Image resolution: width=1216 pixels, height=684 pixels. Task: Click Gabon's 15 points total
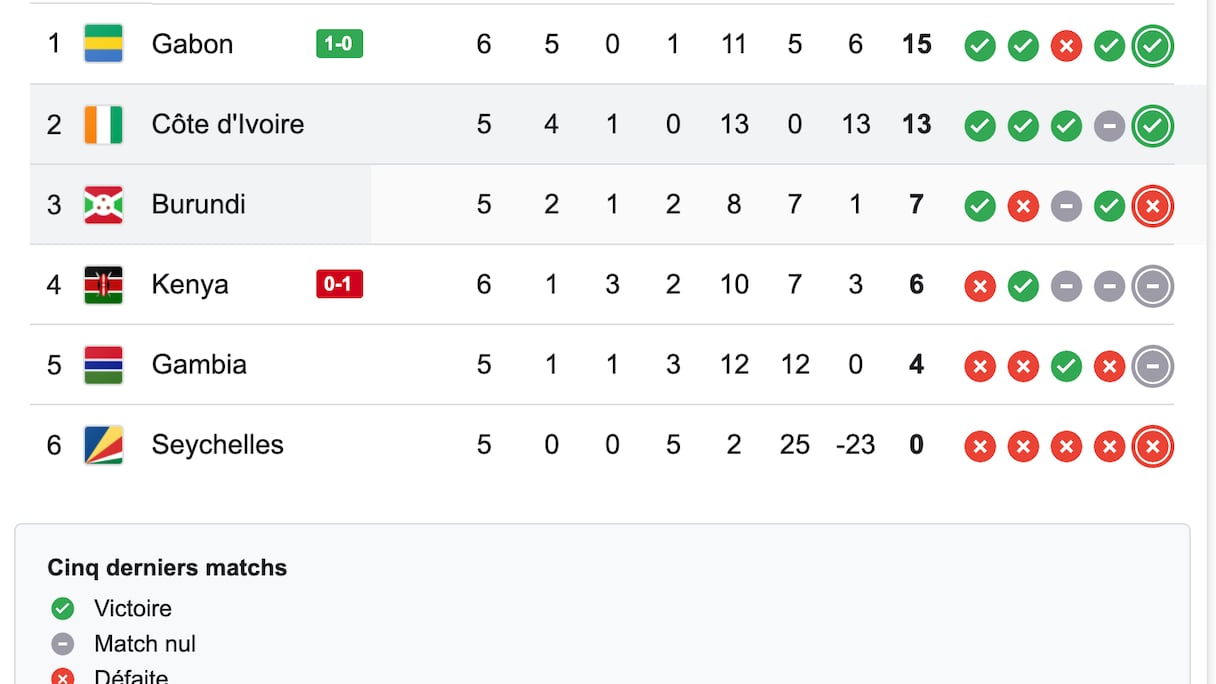916,44
